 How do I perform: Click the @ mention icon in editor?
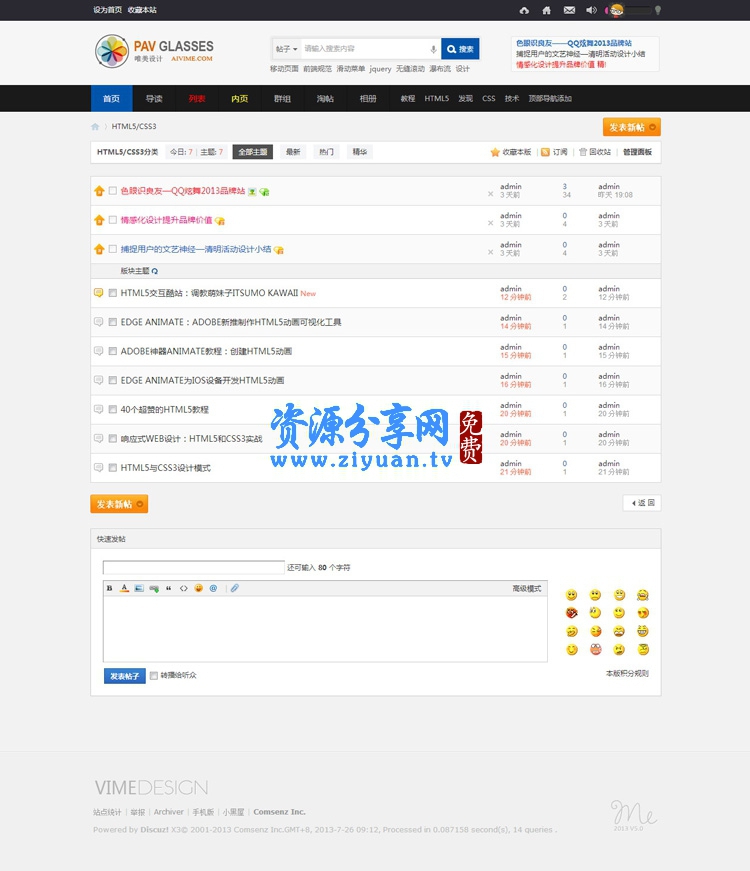pos(213,588)
